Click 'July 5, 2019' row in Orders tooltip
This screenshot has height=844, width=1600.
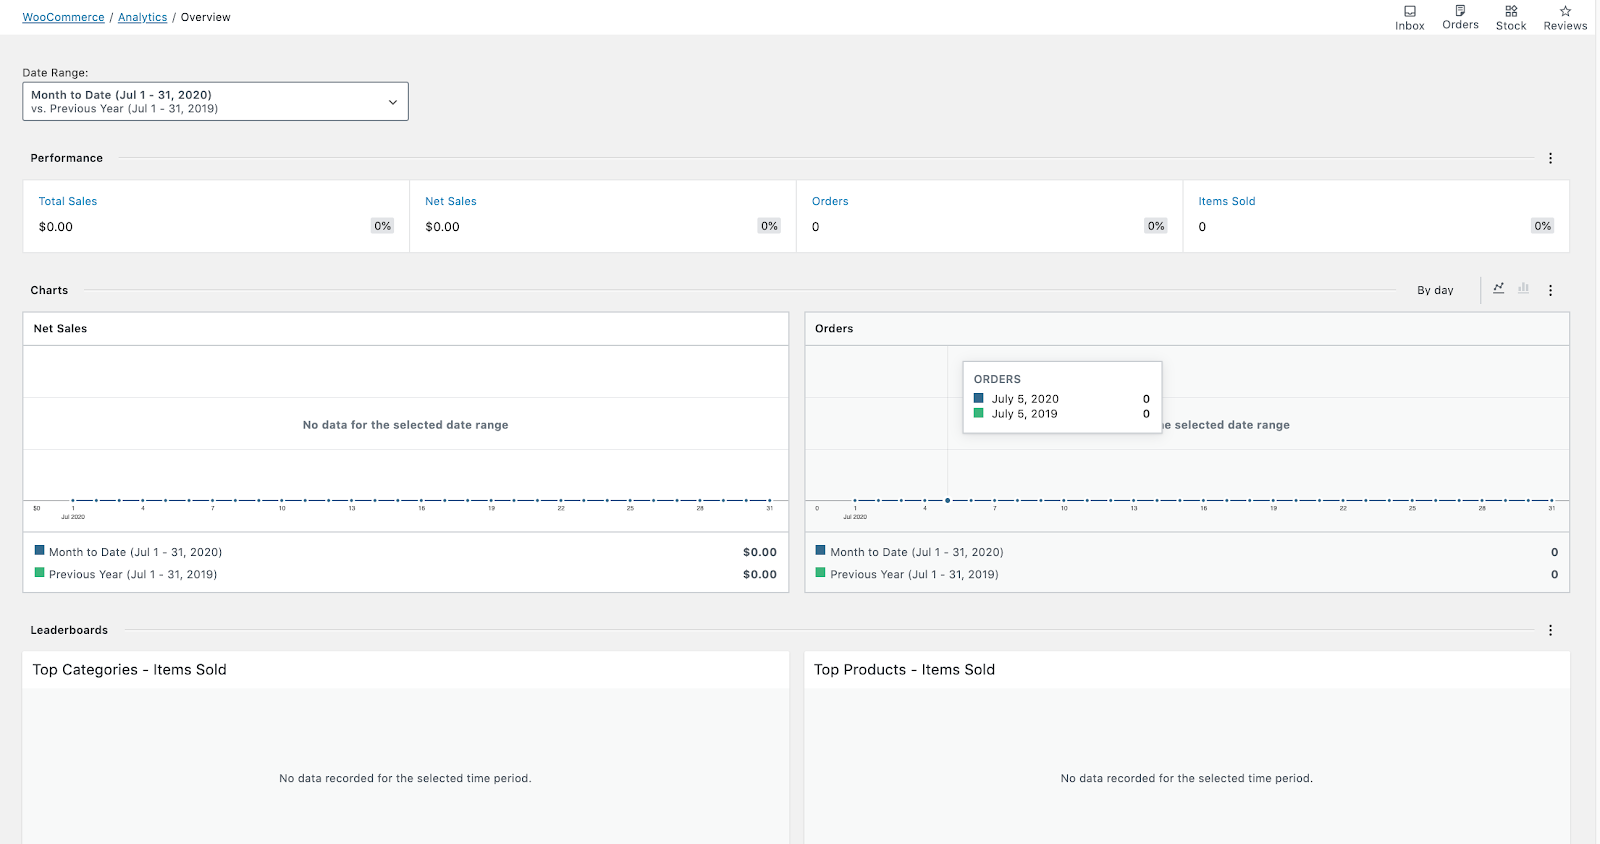(1062, 414)
